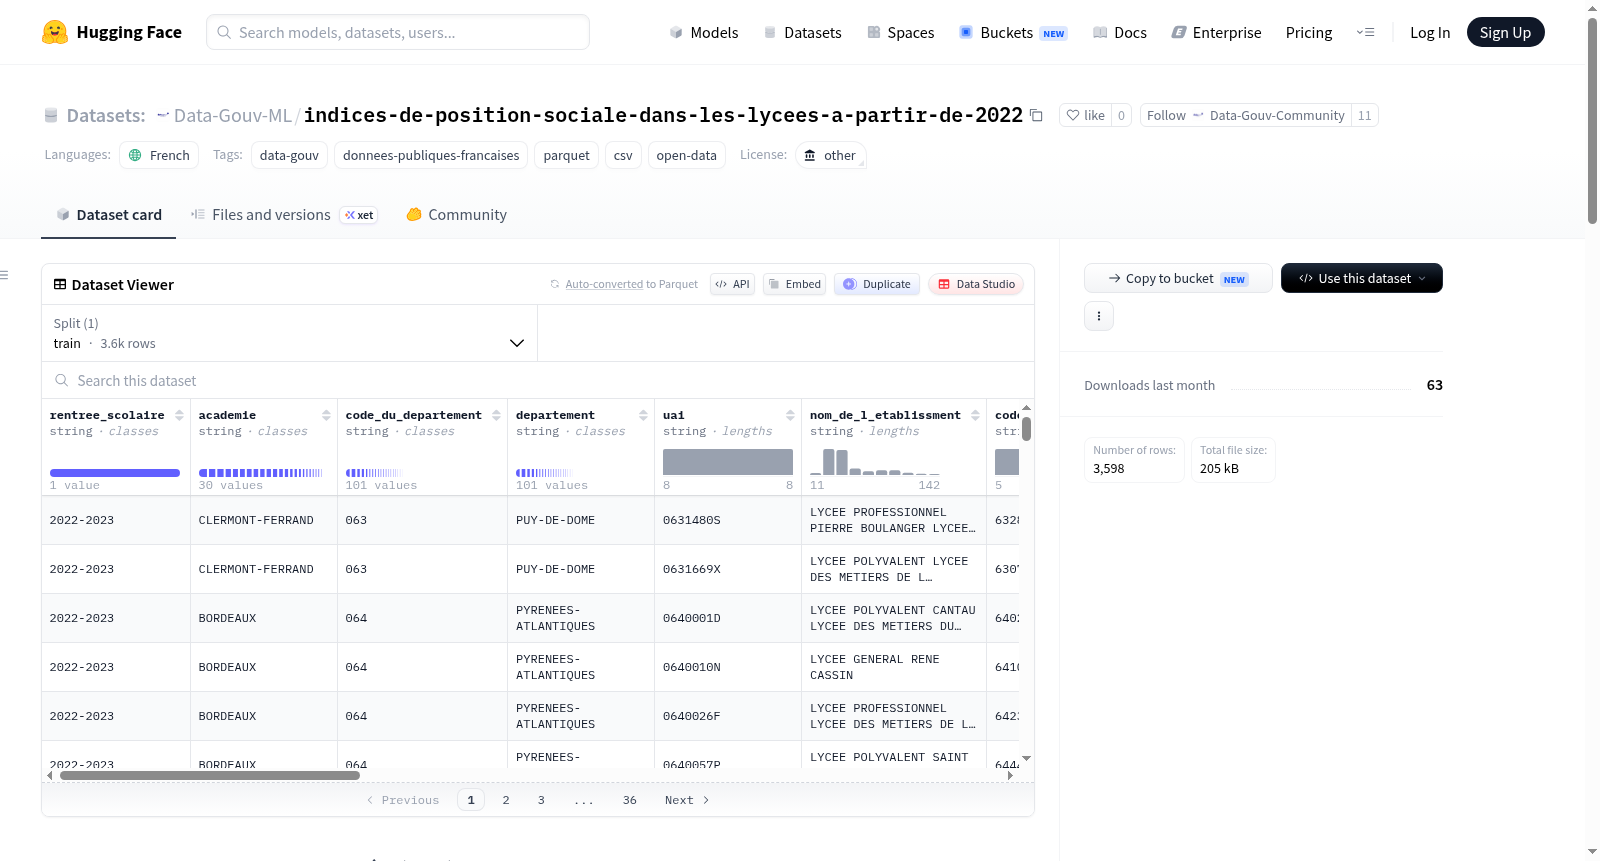Viewport: 1600px width, 861px height.
Task: Sort the uai column
Action: point(790,415)
